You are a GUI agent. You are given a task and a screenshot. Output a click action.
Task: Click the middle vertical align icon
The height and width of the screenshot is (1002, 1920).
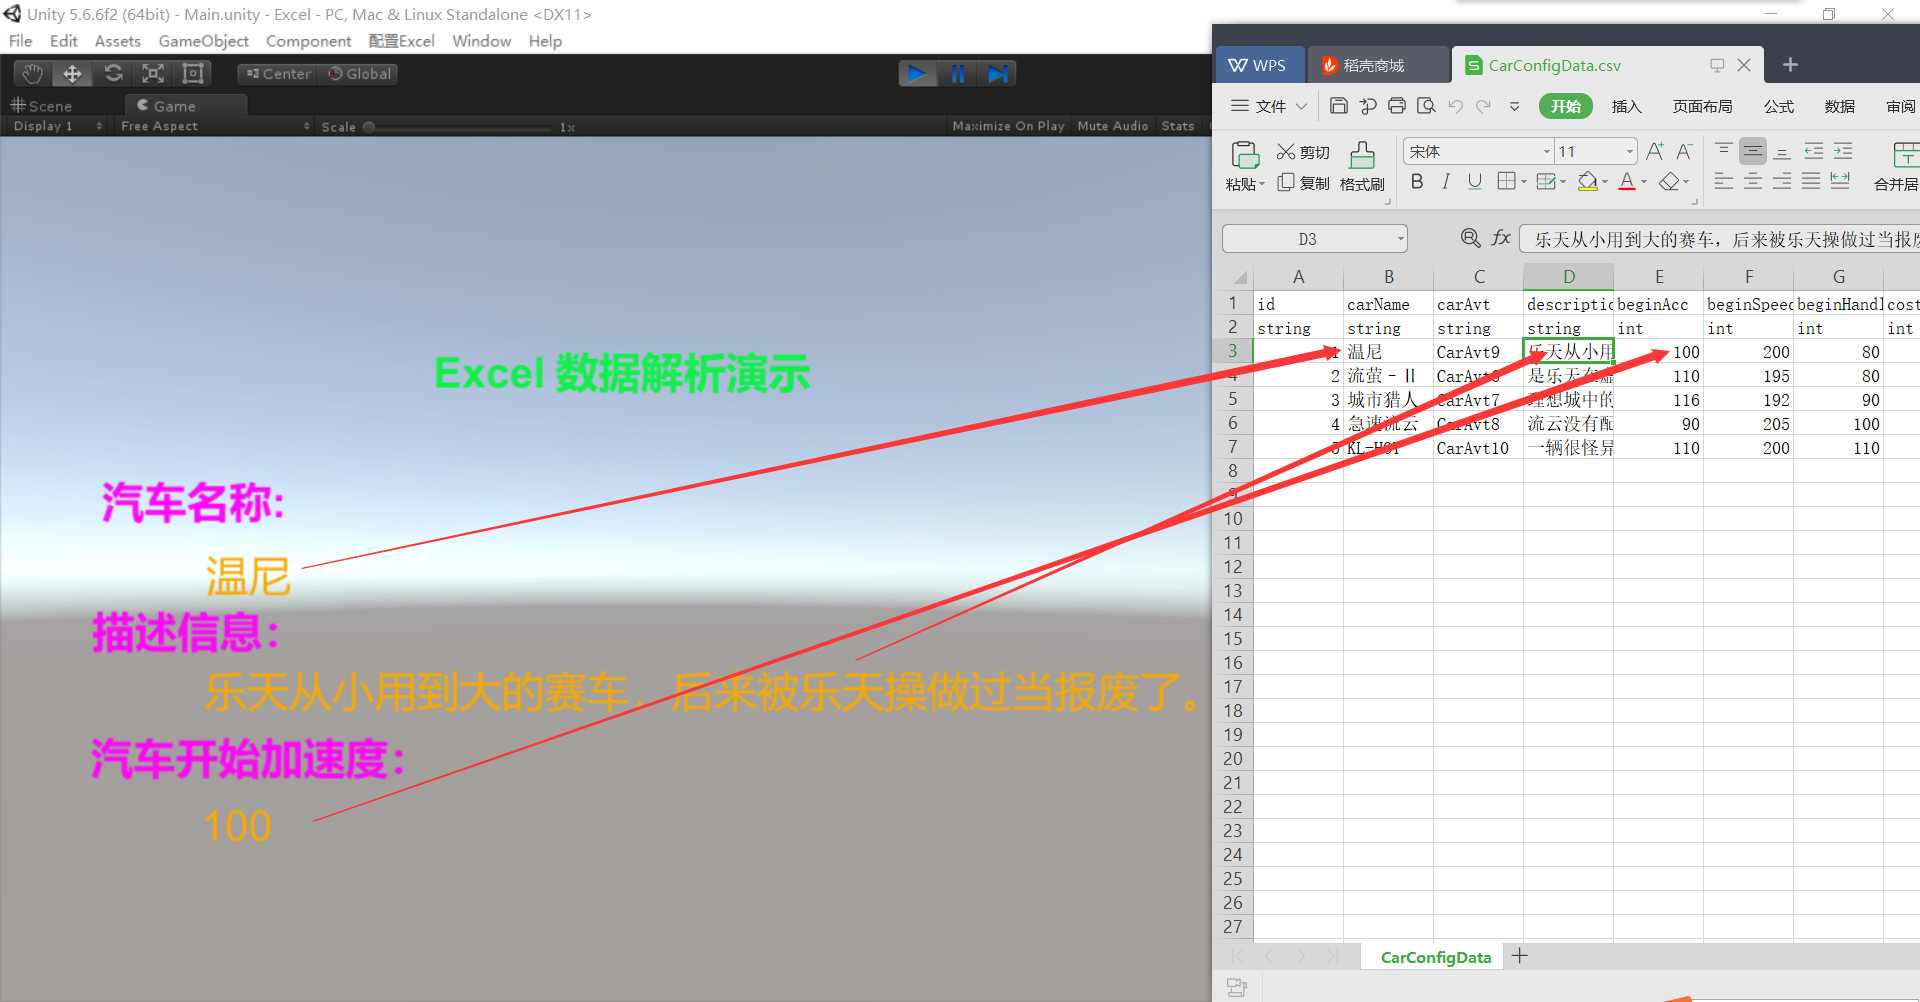1753,152
